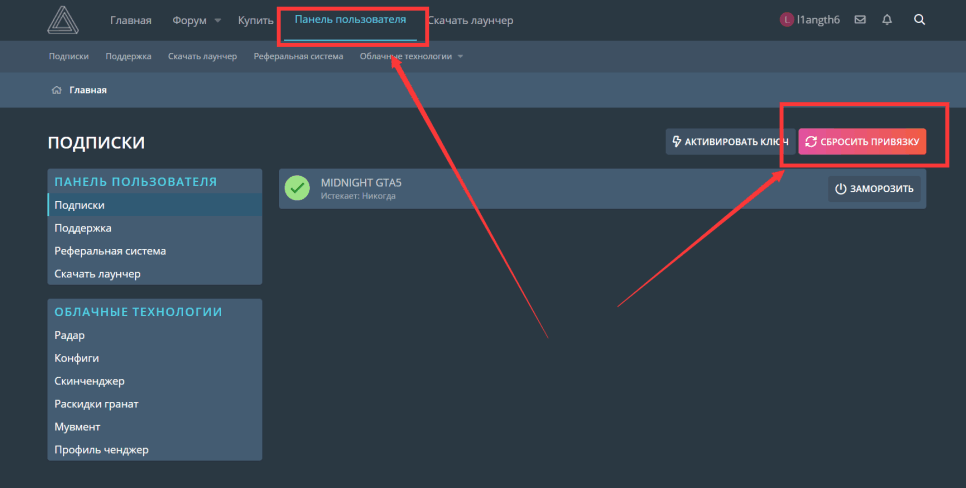Image resolution: width=966 pixels, height=488 pixels.
Task: Click the search magnifier icon
Action: 919,20
